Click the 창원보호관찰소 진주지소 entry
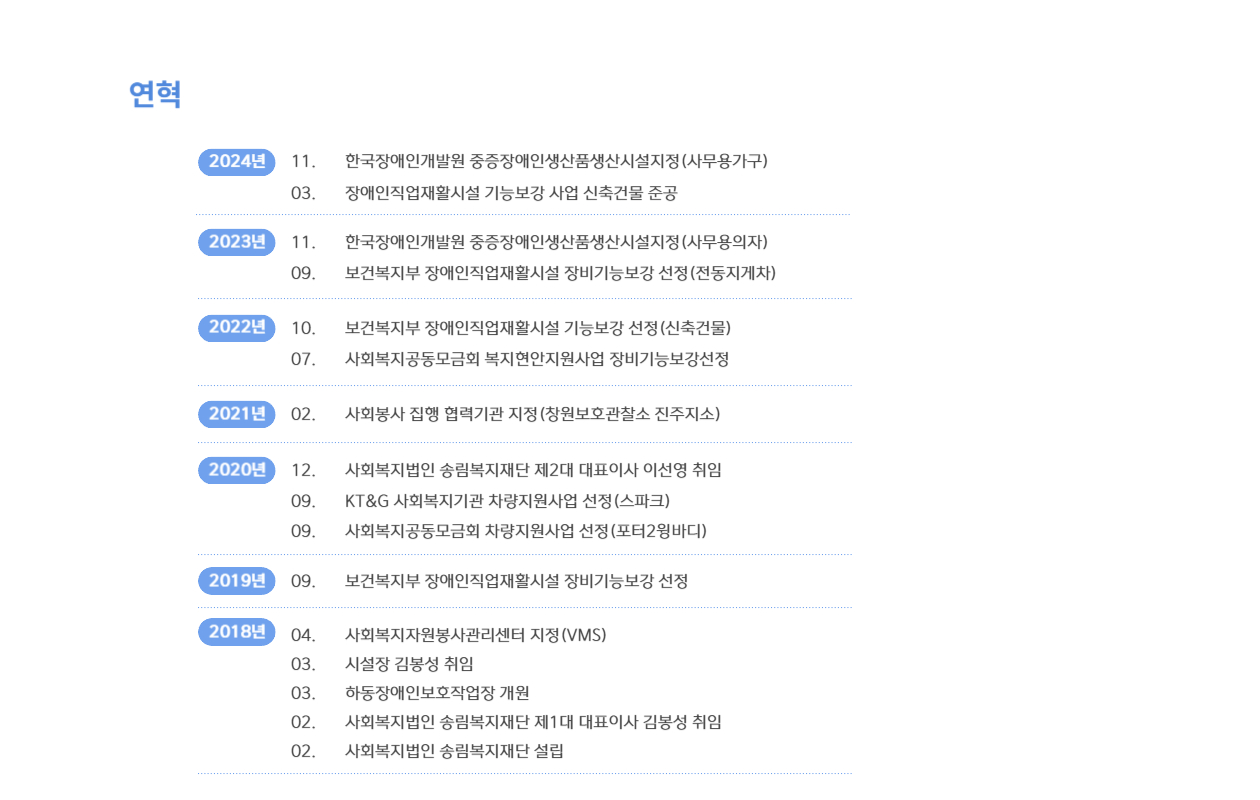Screen dimensions: 1260x800 tap(532, 414)
